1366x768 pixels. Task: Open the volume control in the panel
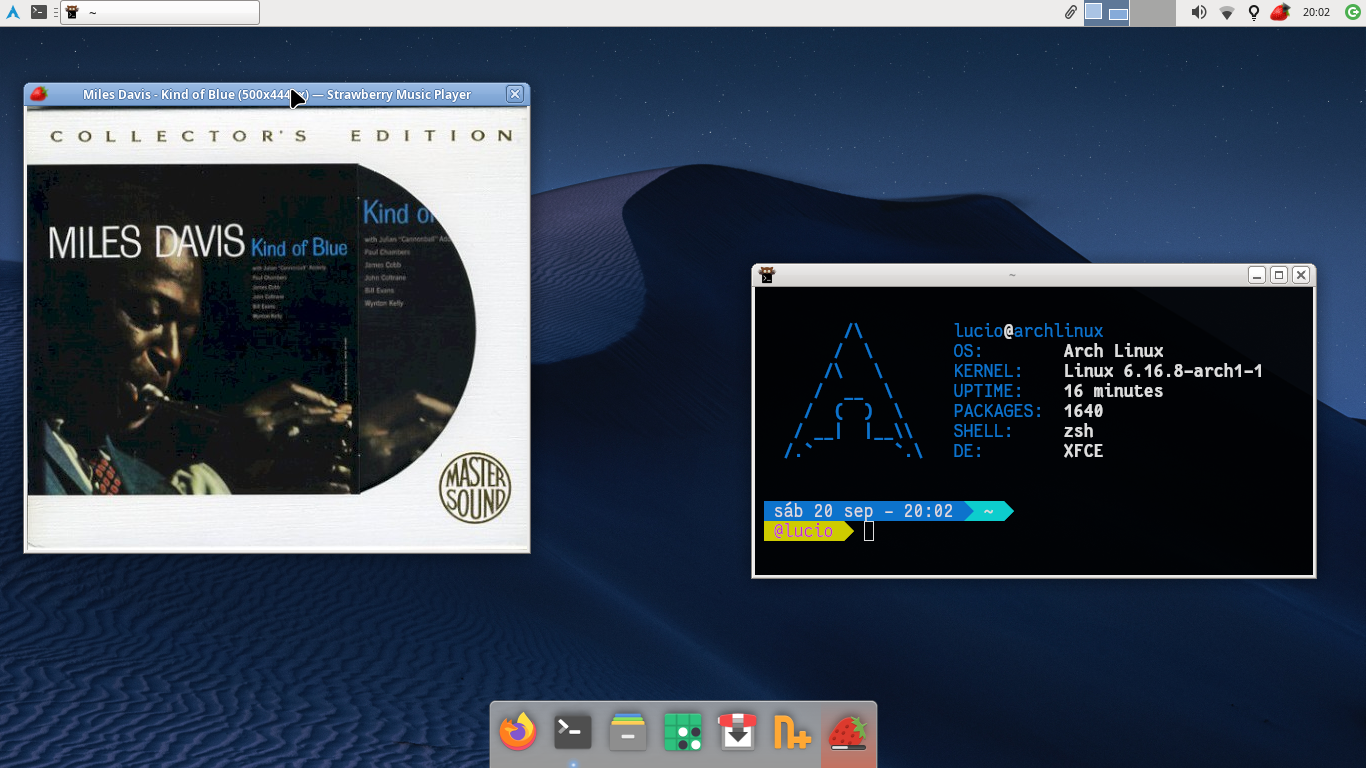point(1199,13)
